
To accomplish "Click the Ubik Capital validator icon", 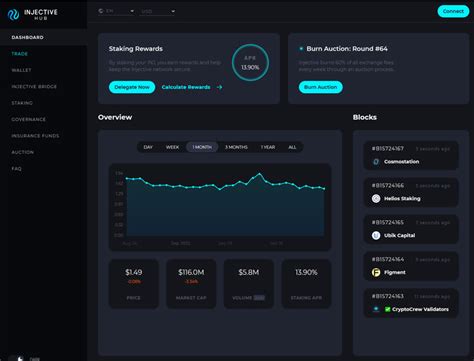I will coord(376,236).
